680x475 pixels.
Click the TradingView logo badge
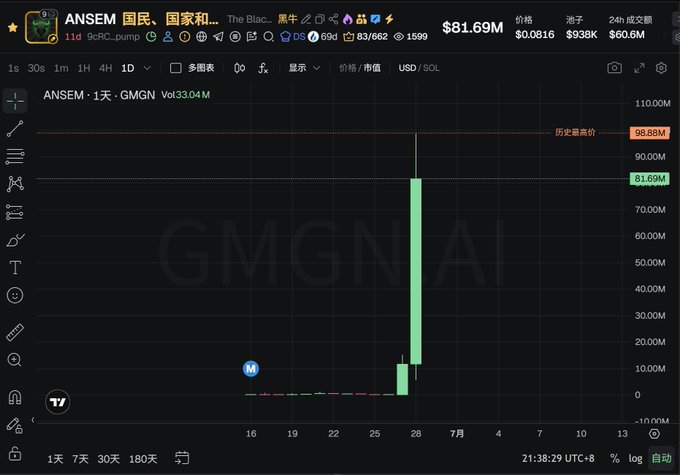coord(58,402)
